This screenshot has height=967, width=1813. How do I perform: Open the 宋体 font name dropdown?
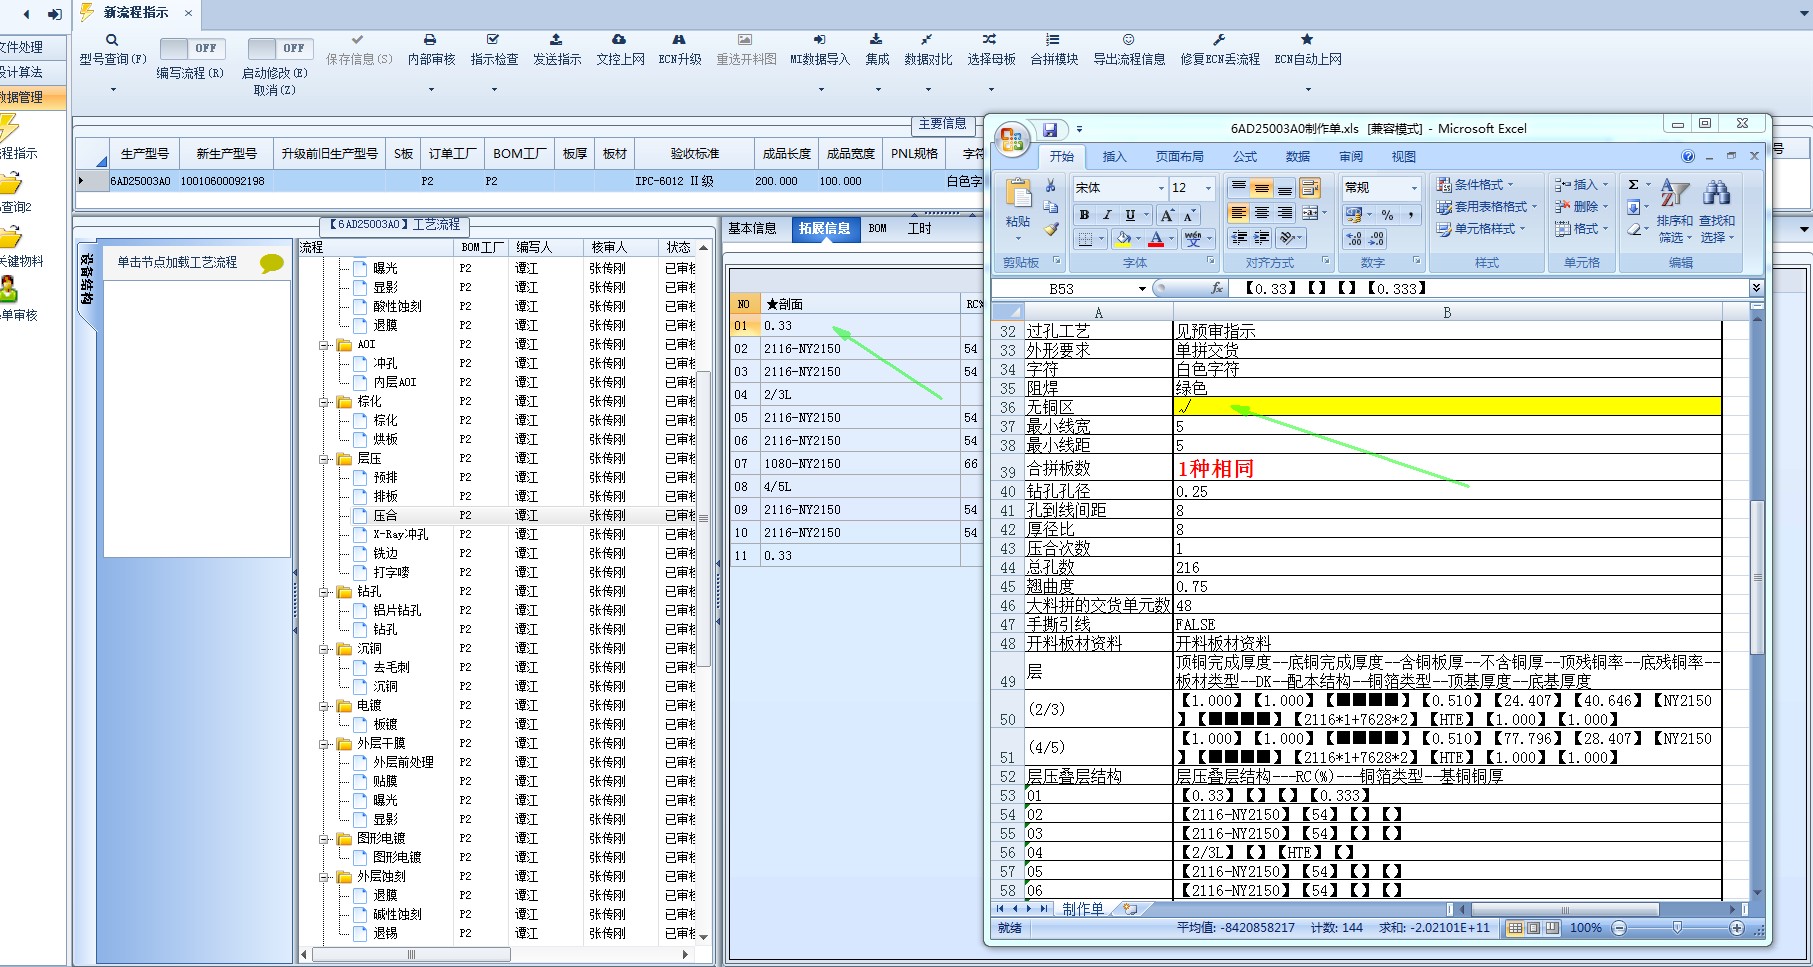pos(1161,188)
